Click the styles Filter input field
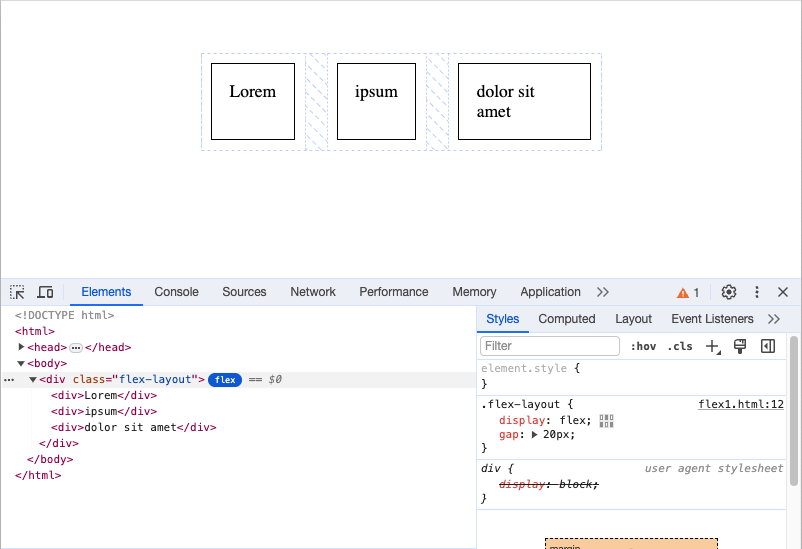Screen dimensions: 802x549 [550, 346]
